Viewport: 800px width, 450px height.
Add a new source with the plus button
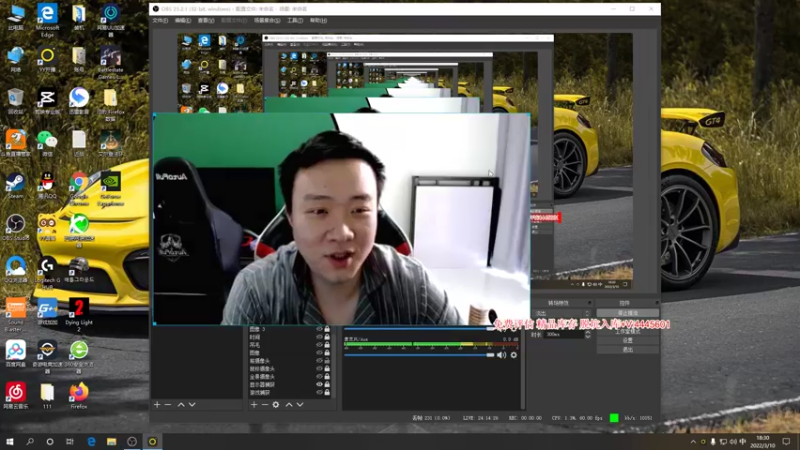(x=254, y=405)
